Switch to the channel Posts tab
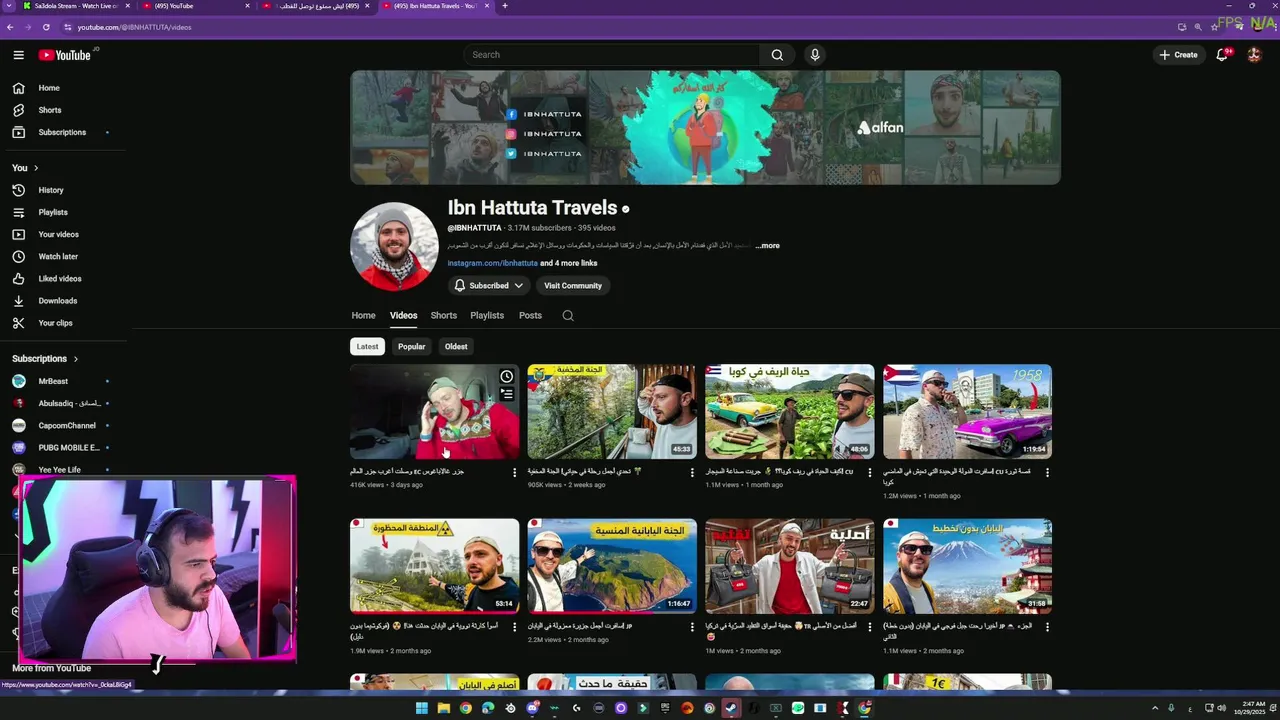Viewport: 1280px width, 720px height. [x=530, y=315]
